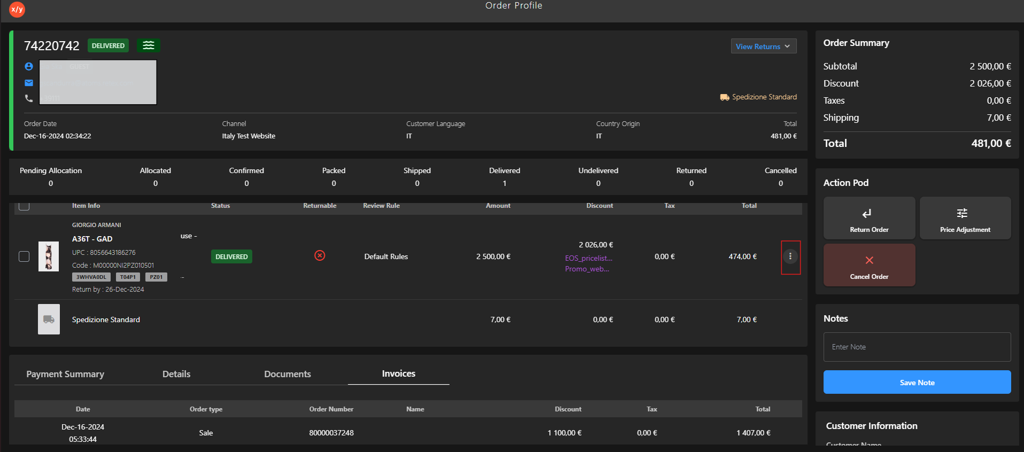Click the Return Order button
The image size is (1024, 452).
tap(869, 218)
